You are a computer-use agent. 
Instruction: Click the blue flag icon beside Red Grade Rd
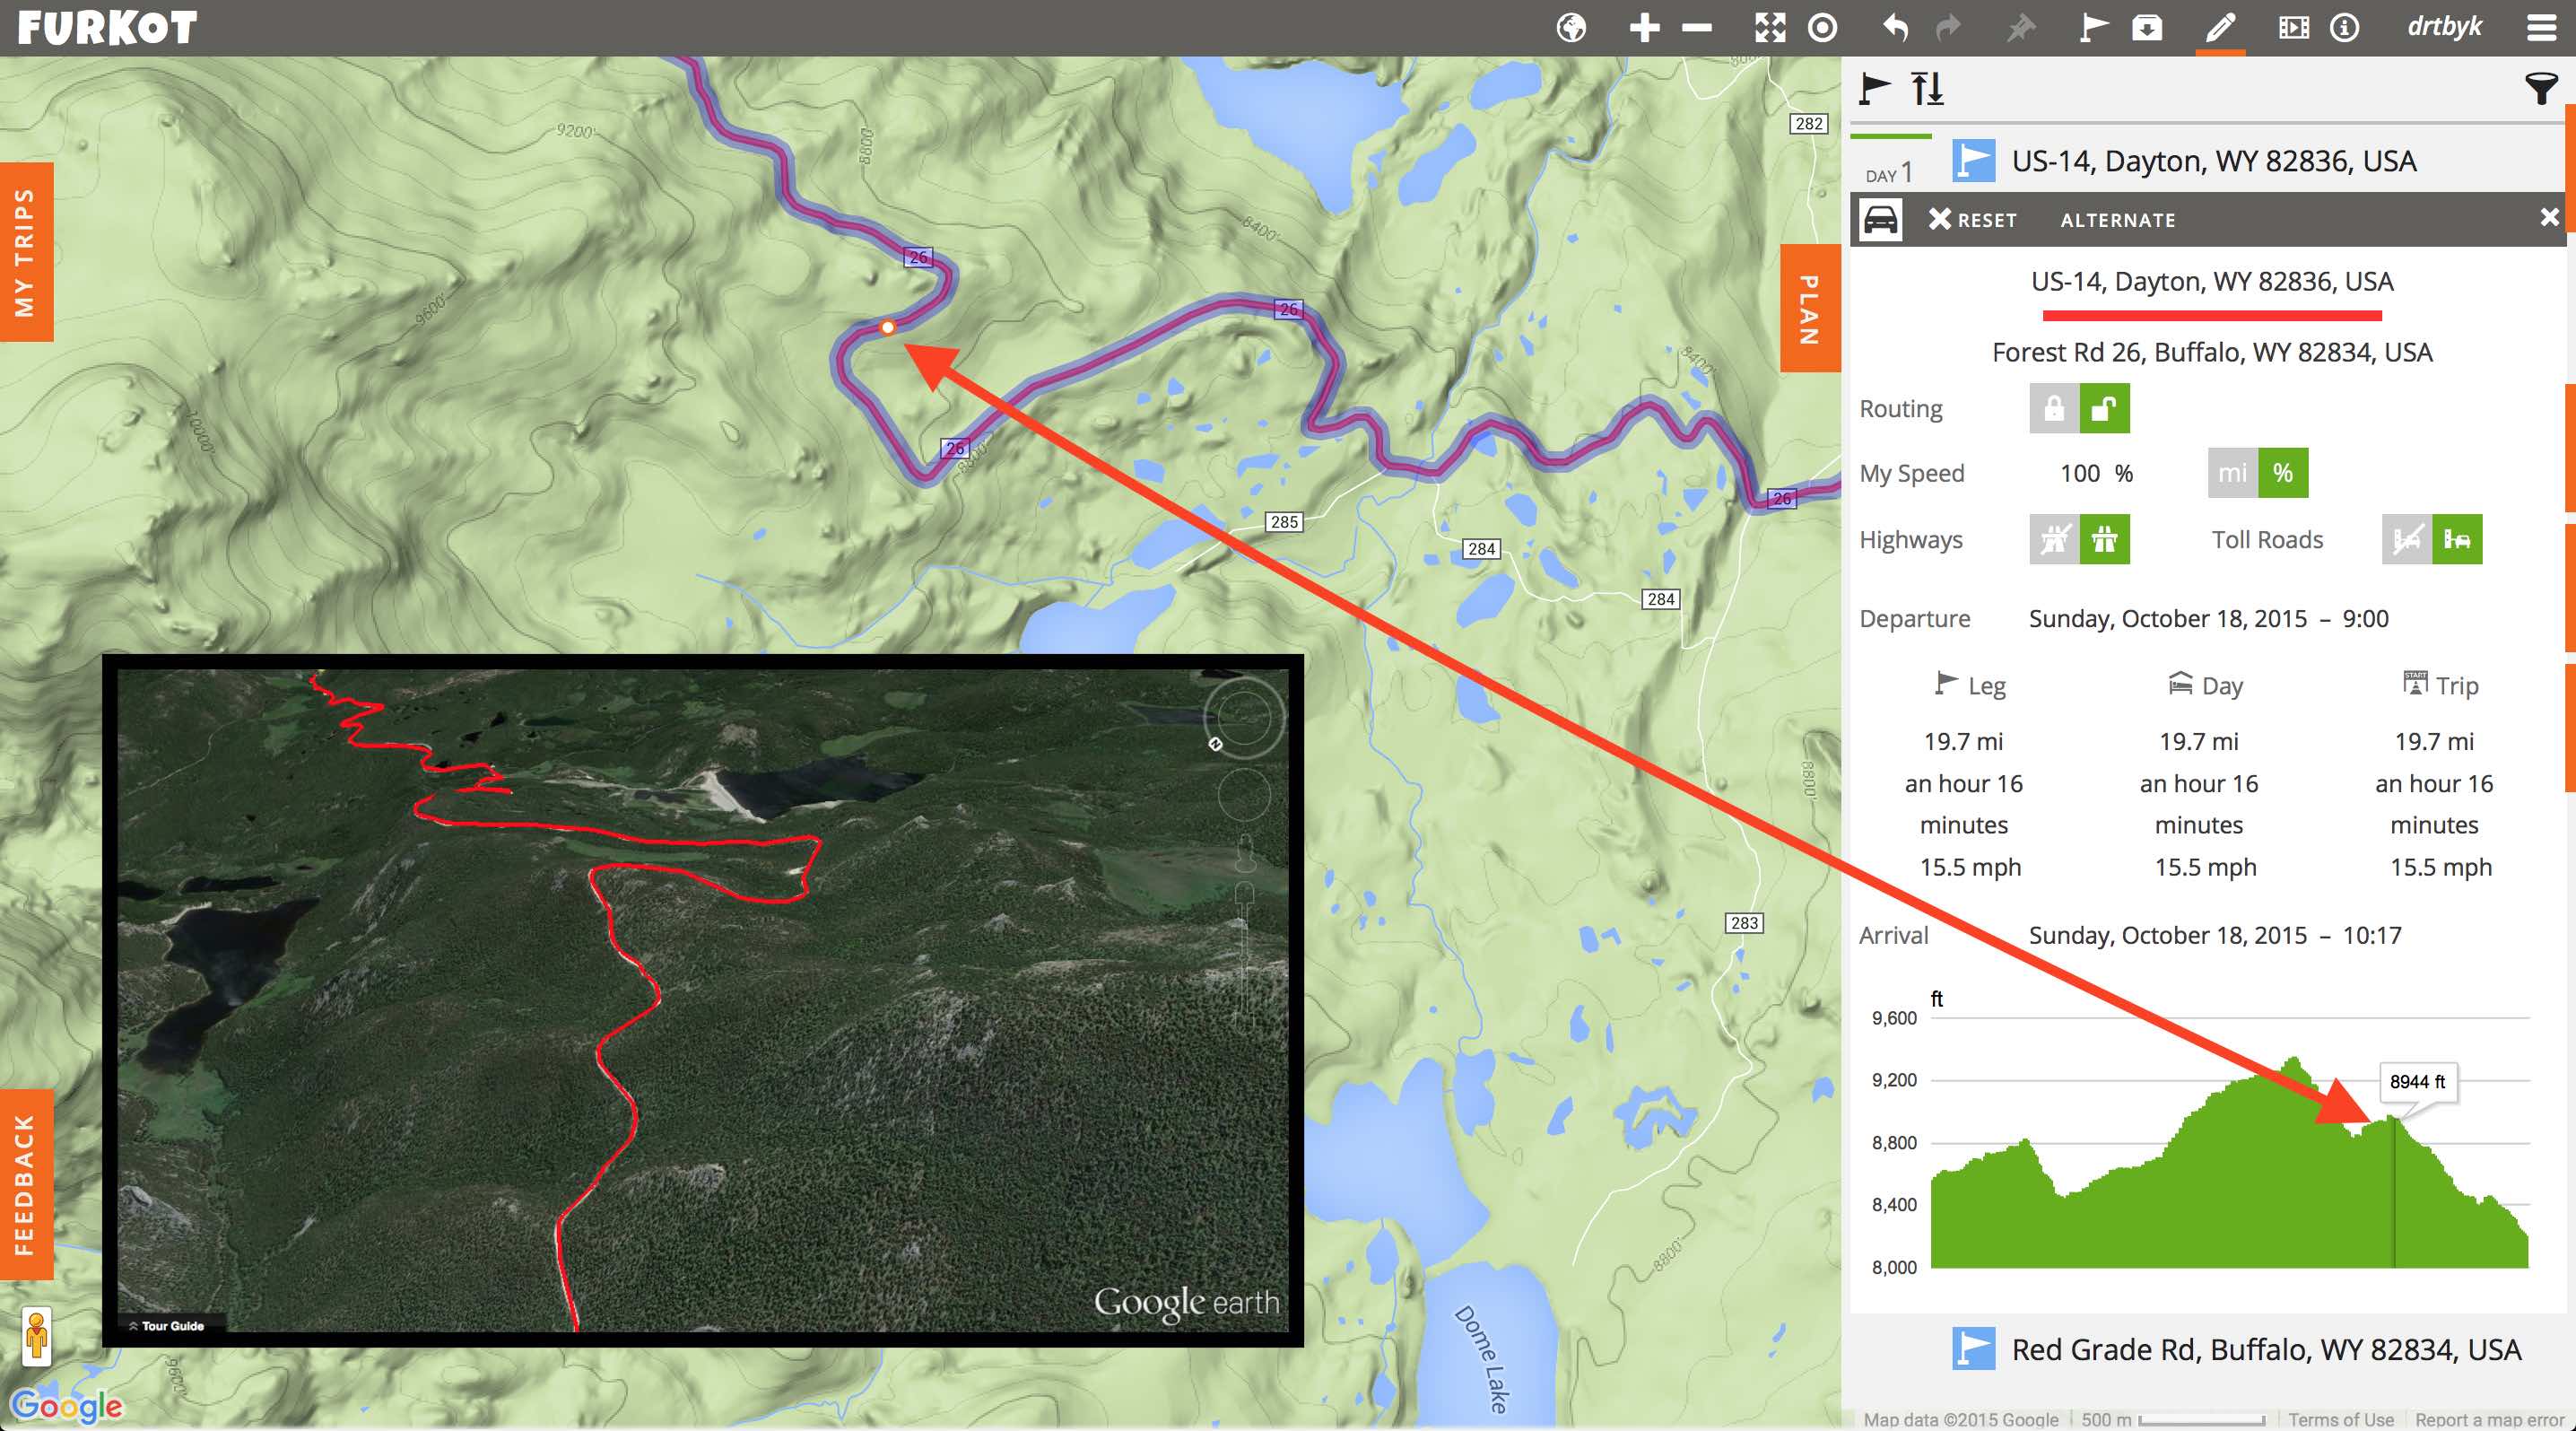tap(1973, 1348)
